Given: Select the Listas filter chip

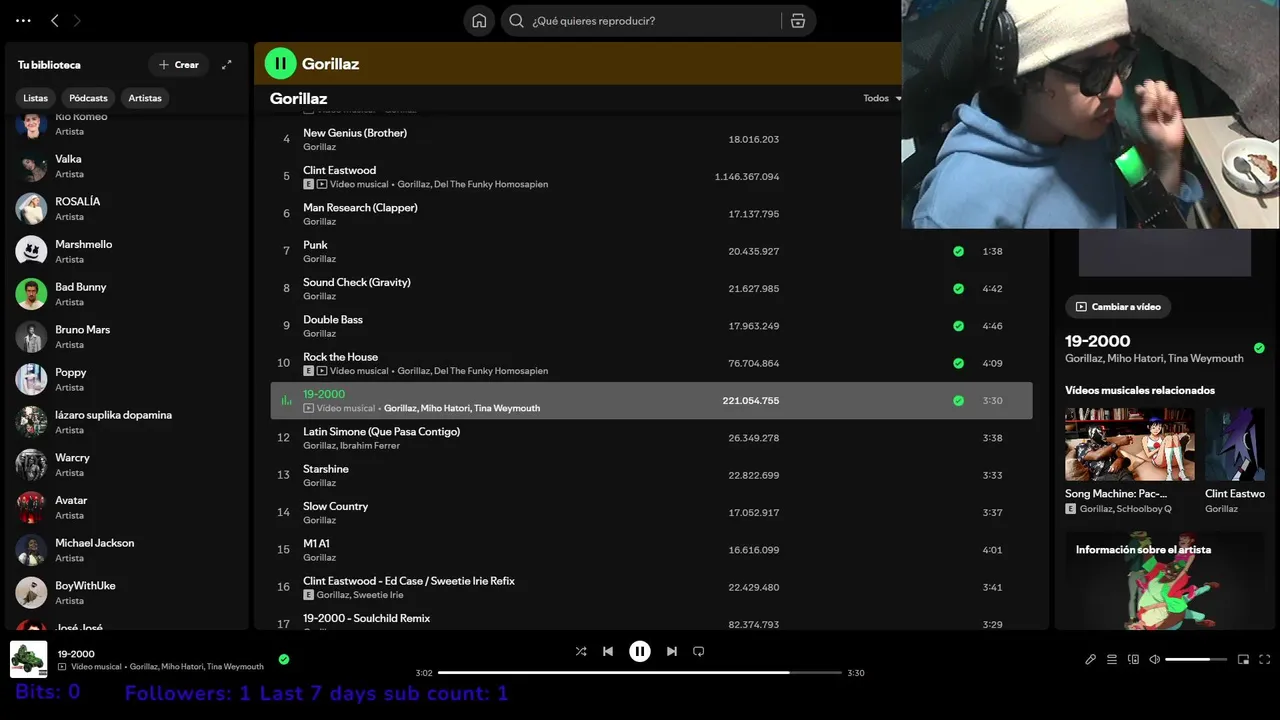Looking at the screenshot, I should [36, 98].
